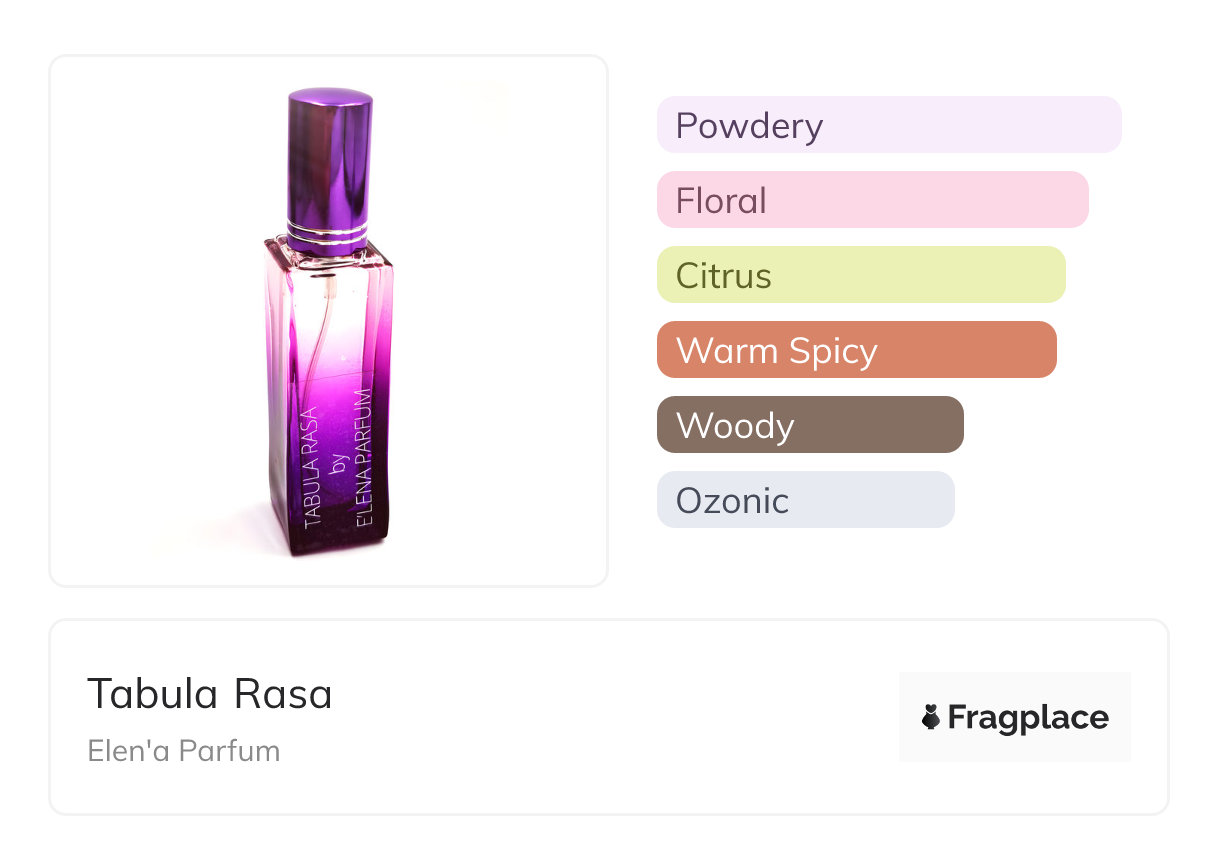
Task: Click the silver rings on the bottle neck
Action: 329,235
